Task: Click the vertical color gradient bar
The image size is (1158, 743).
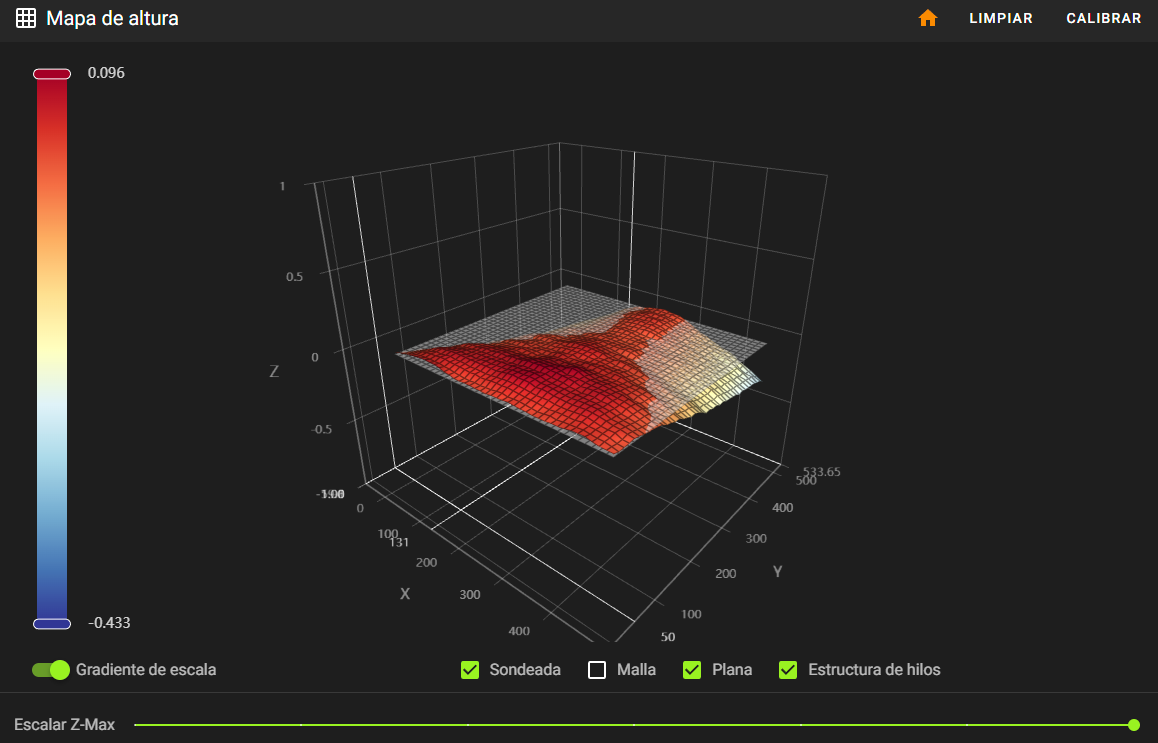Action: point(52,349)
